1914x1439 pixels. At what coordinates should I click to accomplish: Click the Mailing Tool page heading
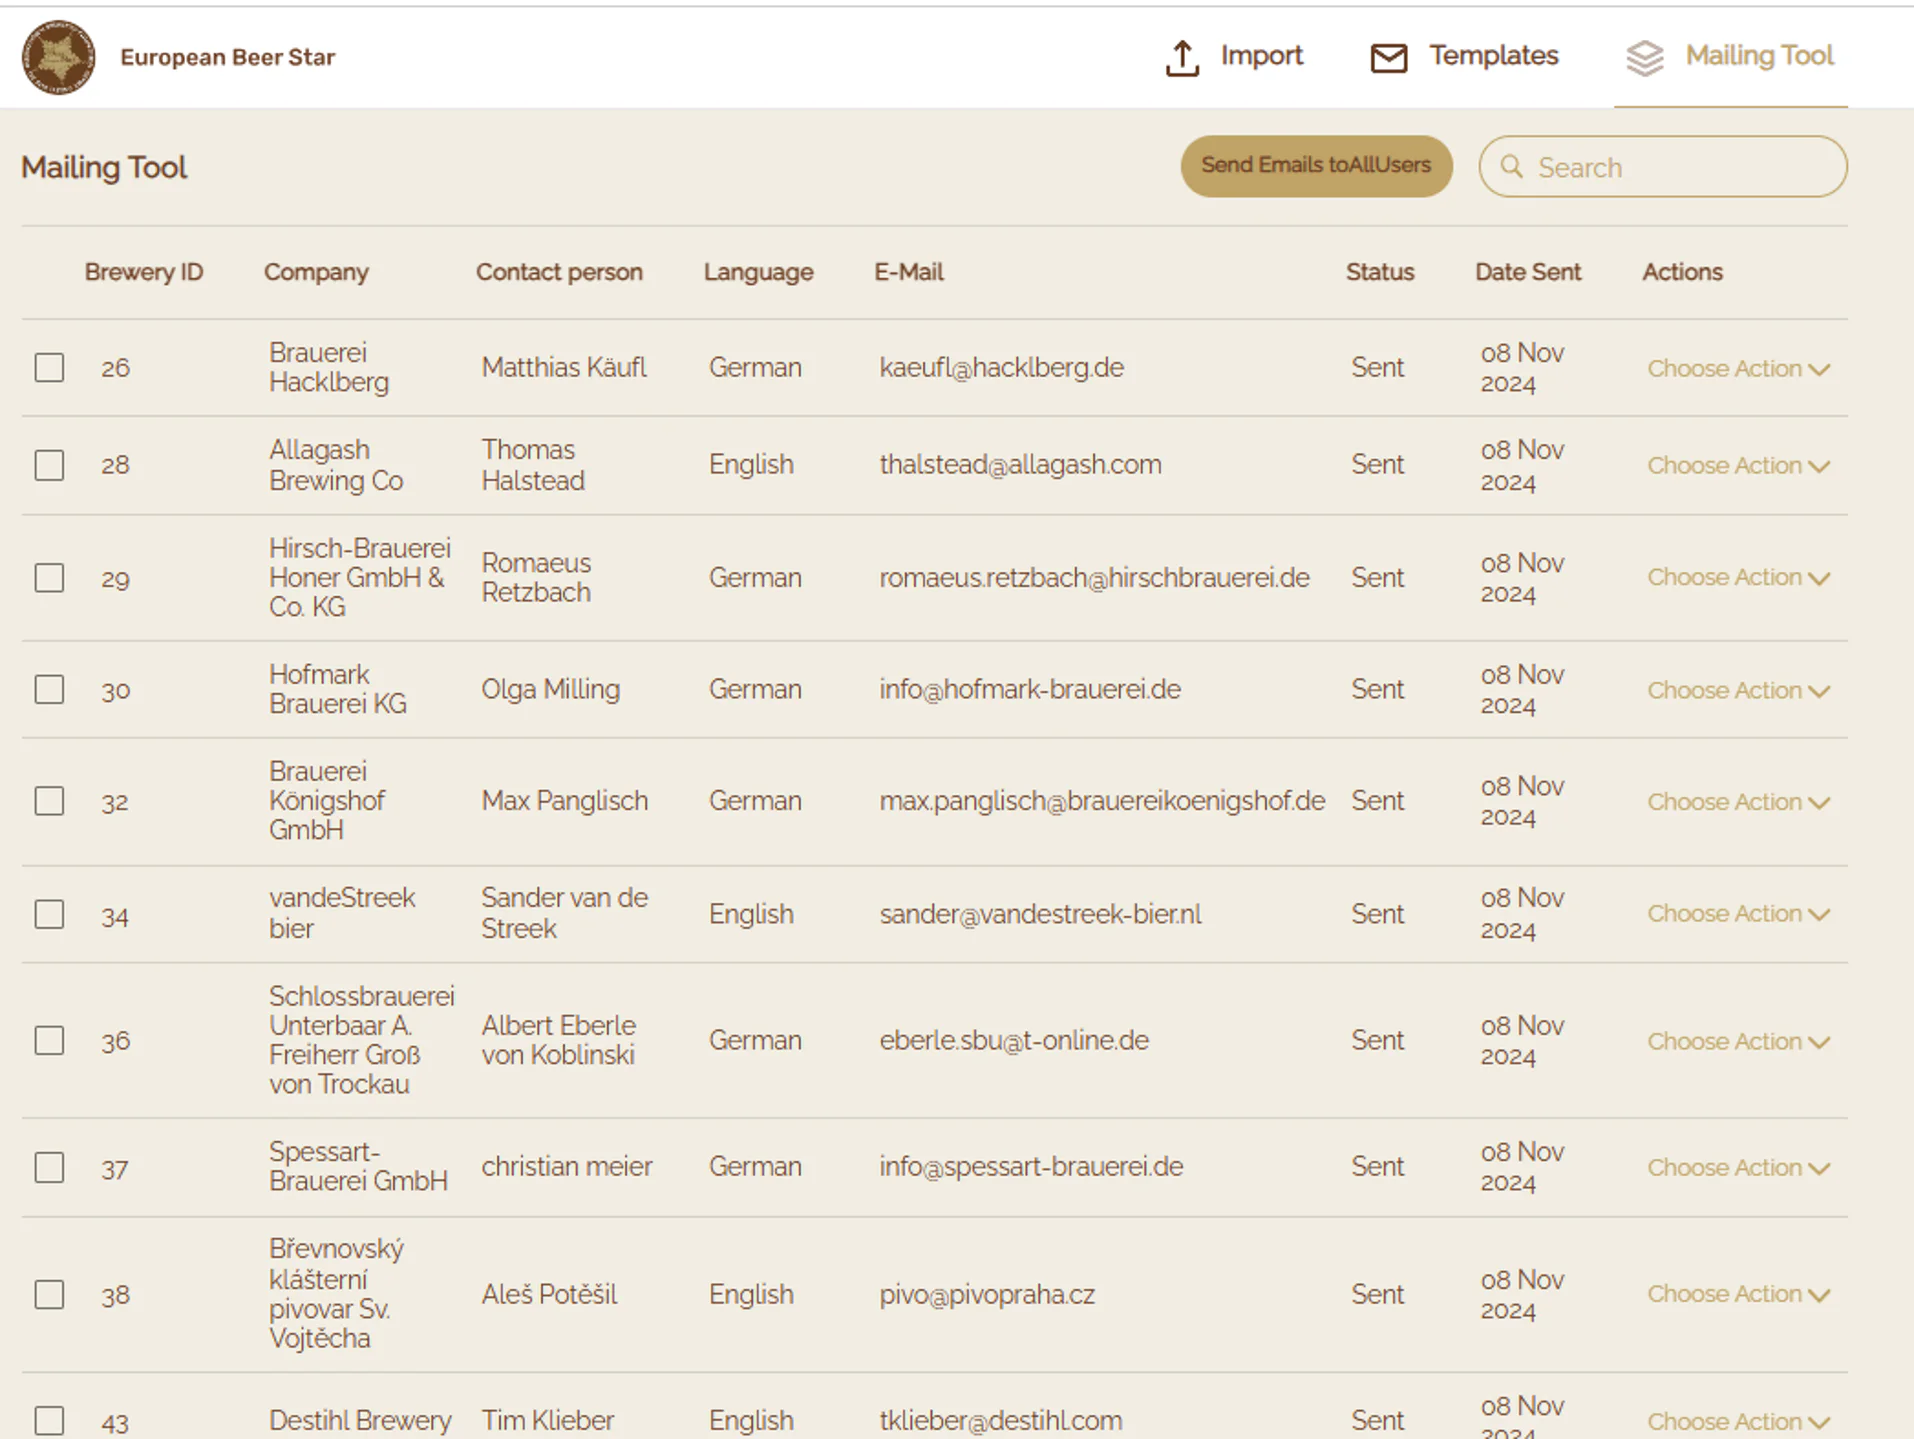104,167
